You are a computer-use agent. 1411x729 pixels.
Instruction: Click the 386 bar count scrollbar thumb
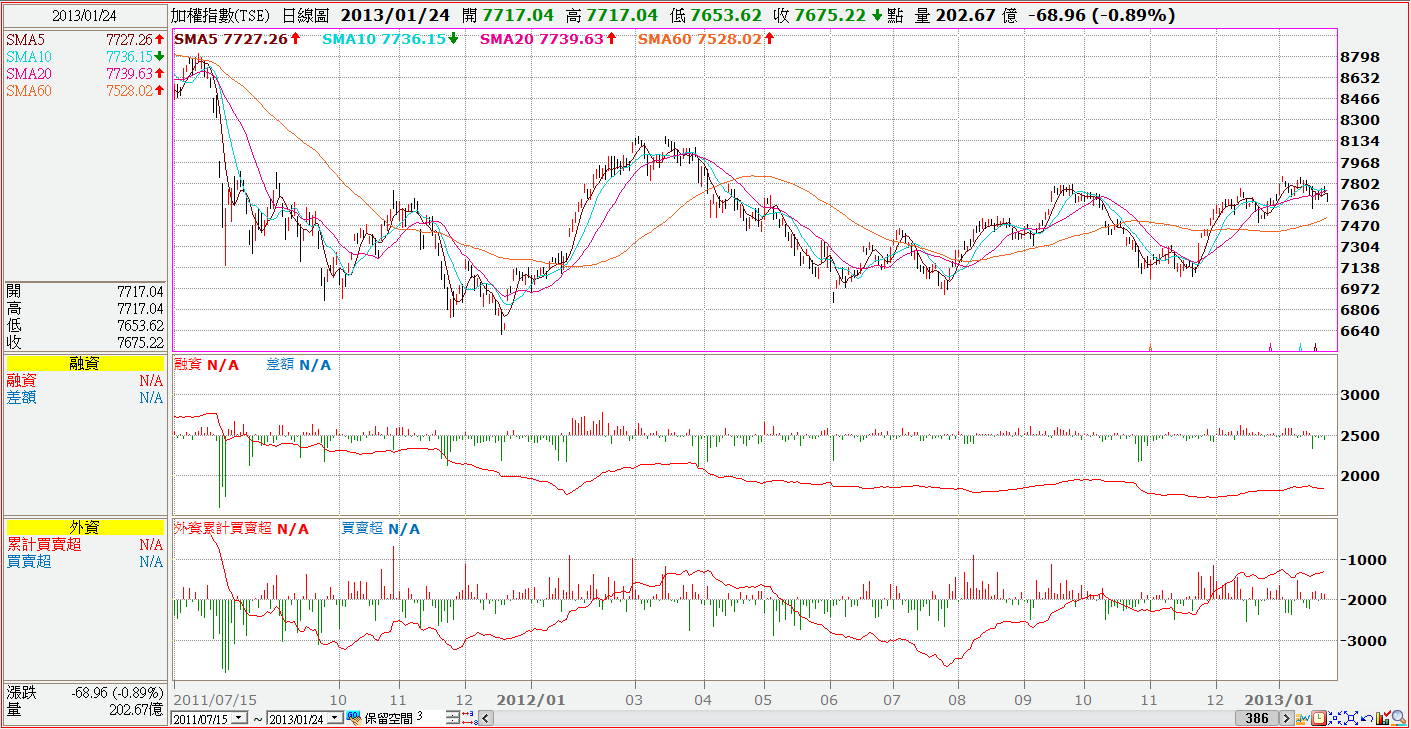pos(1257,718)
